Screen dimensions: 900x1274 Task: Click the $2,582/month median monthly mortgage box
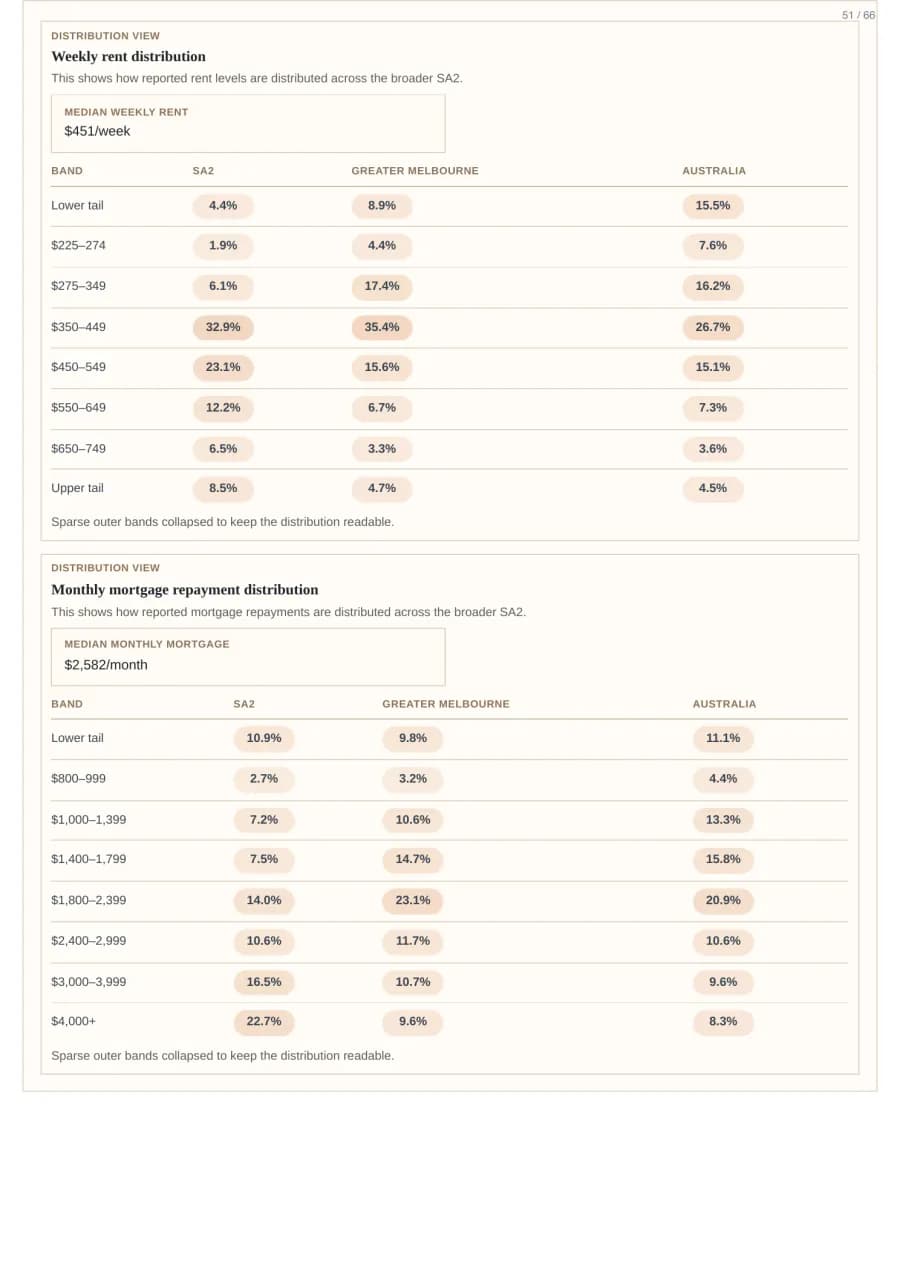248,656
